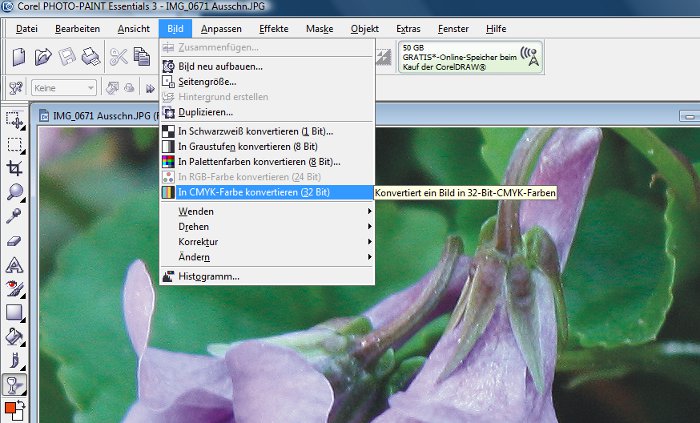Viewport: 700px width, 423px height.
Task: Click the Print icon
Action: (x=91, y=57)
